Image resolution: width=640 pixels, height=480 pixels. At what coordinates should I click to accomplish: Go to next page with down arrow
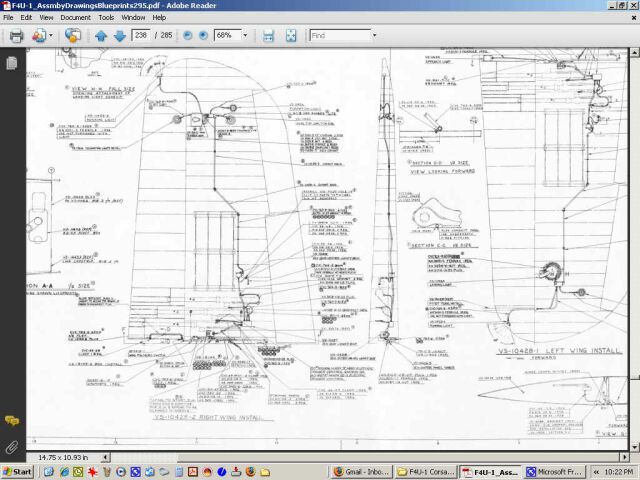120,36
